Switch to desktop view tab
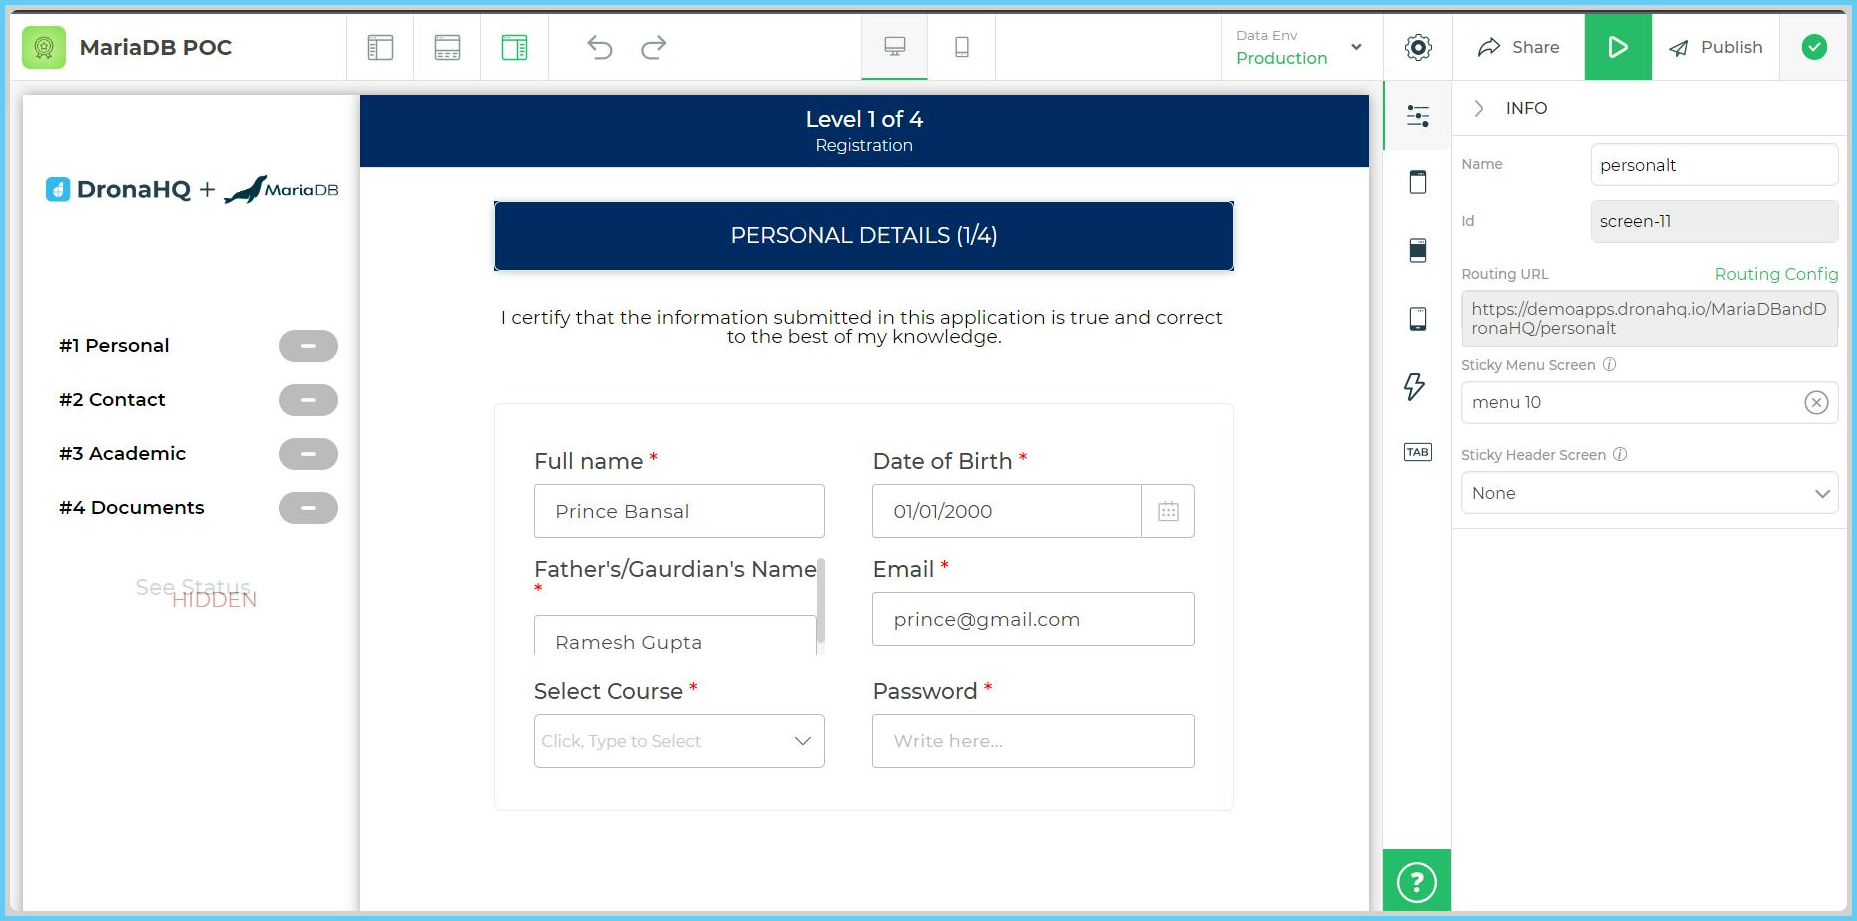 pyautogui.click(x=894, y=47)
